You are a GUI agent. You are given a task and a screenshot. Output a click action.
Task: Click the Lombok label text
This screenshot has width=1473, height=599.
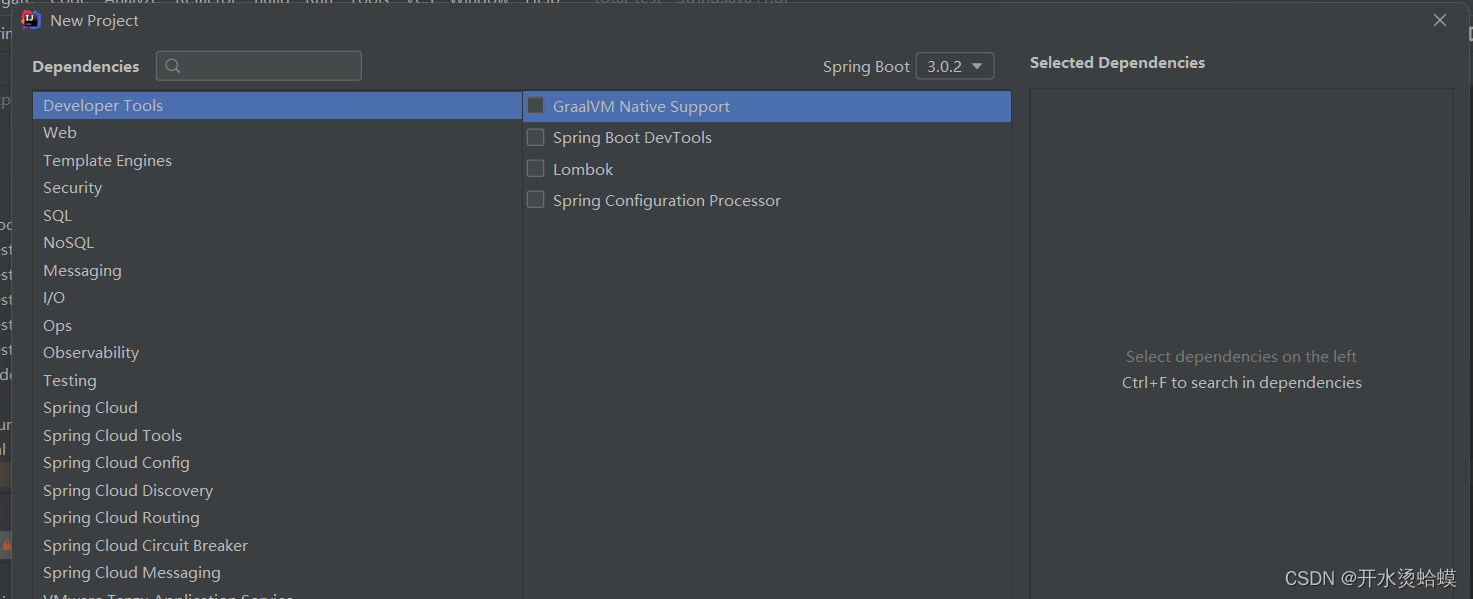point(583,169)
